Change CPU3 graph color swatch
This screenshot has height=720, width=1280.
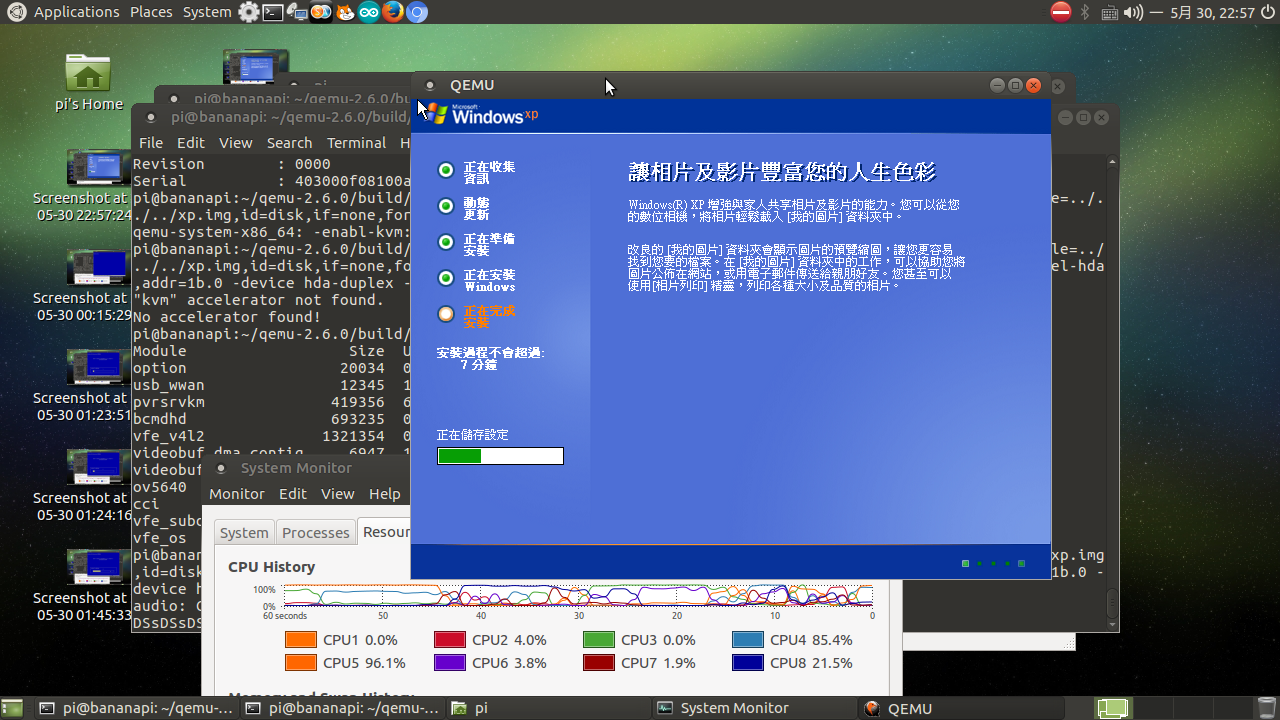click(598, 640)
